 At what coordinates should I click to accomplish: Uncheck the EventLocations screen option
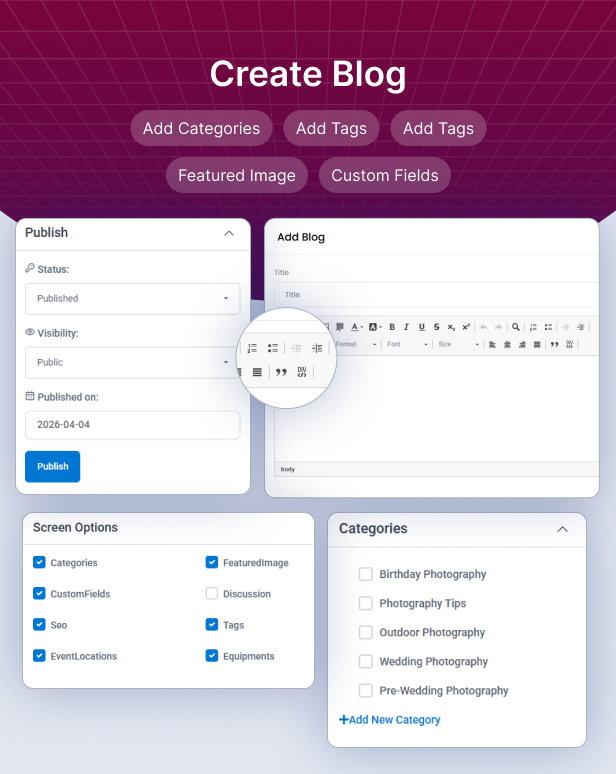tap(39, 656)
